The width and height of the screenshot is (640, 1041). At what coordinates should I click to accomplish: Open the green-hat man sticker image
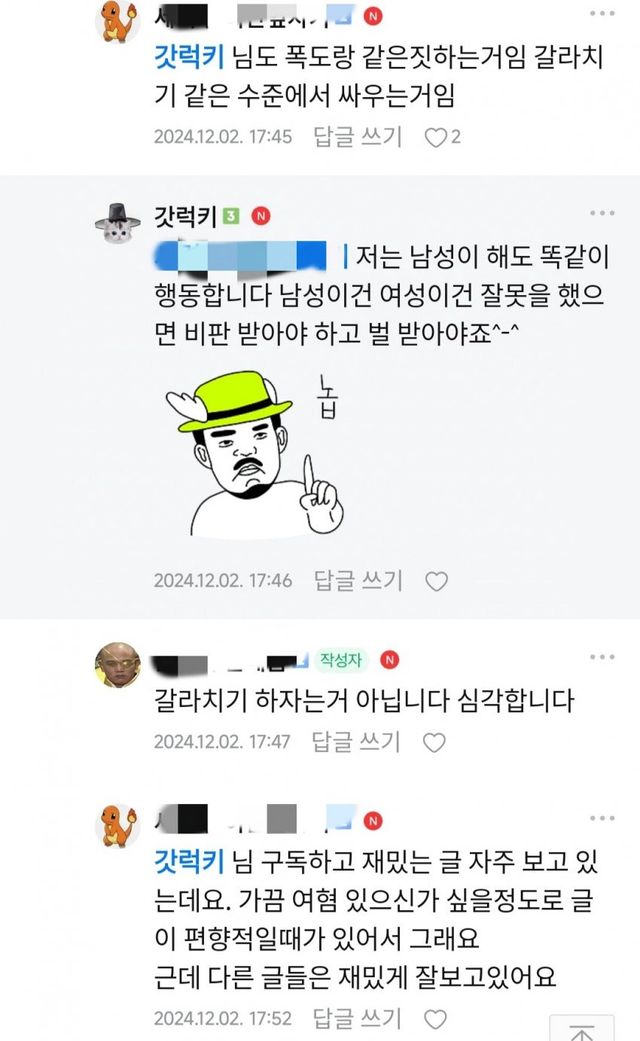256,453
